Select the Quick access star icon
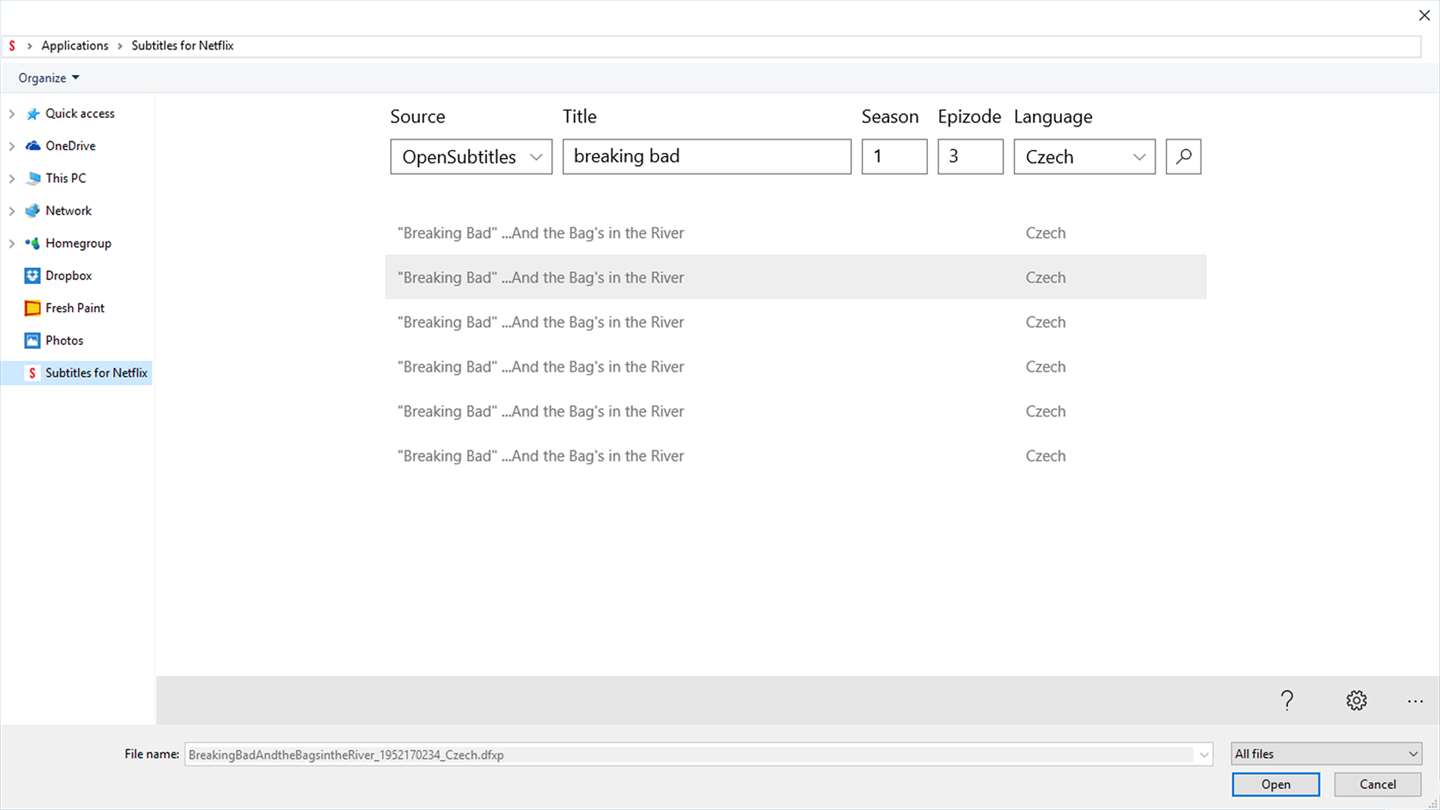This screenshot has height=810, width=1440. (33, 114)
